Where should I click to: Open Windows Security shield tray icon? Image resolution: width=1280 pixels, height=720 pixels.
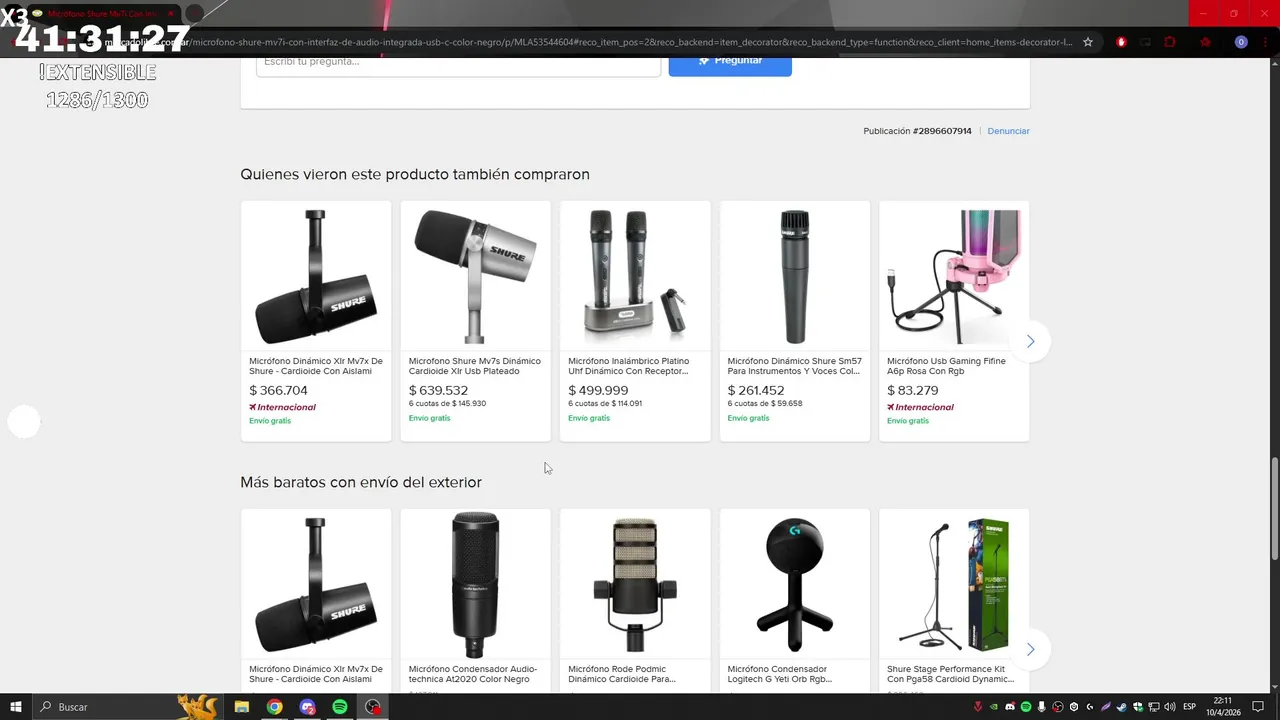click(x=1138, y=707)
